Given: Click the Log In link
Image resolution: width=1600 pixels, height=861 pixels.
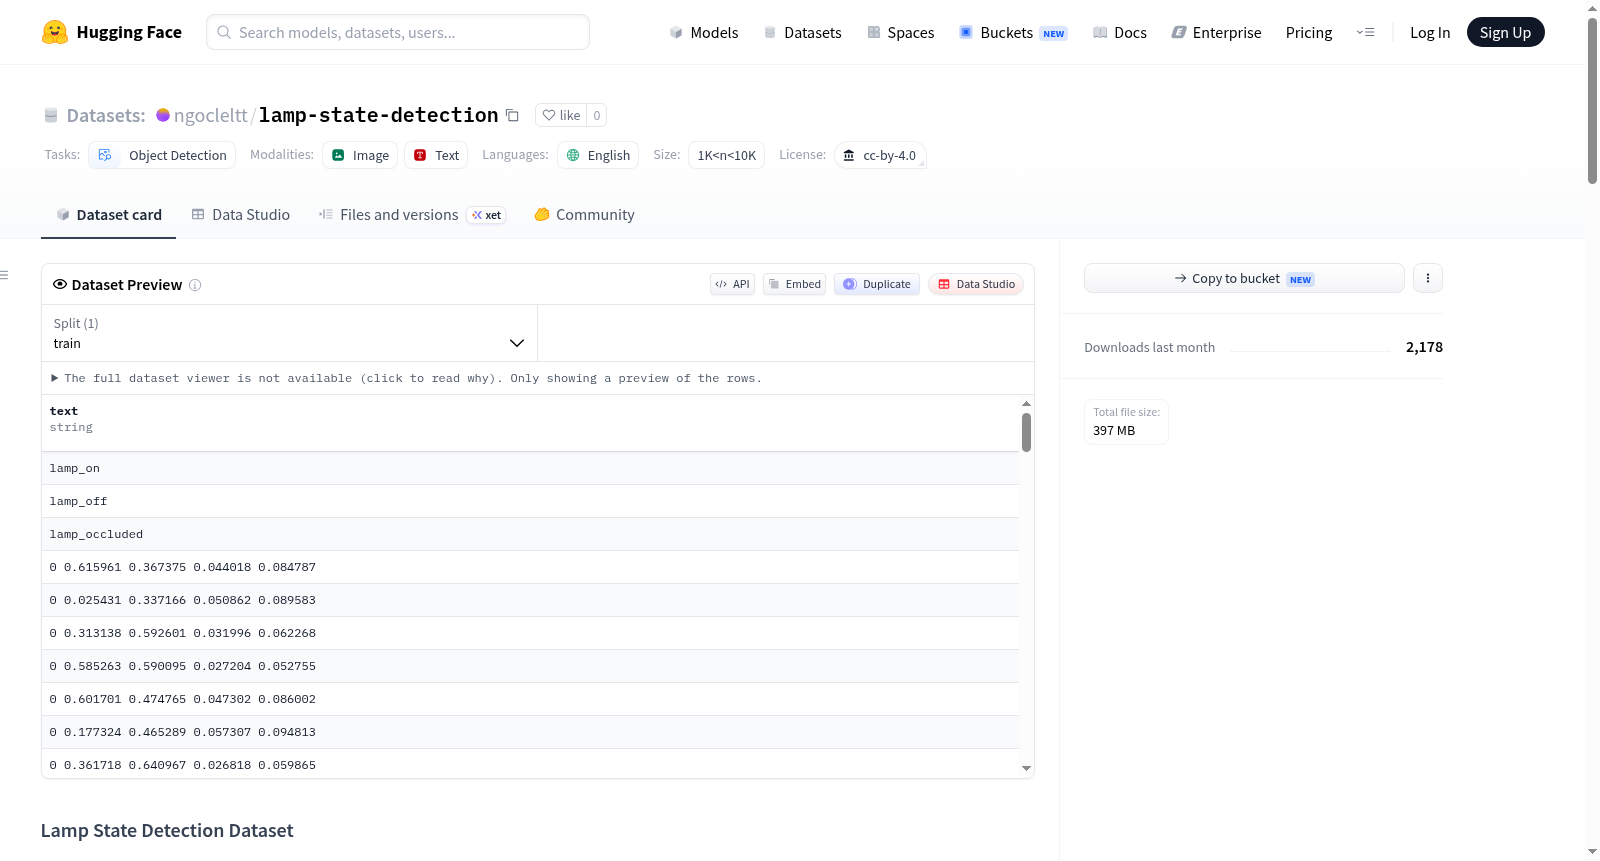Looking at the screenshot, I should click(1430, 32).
